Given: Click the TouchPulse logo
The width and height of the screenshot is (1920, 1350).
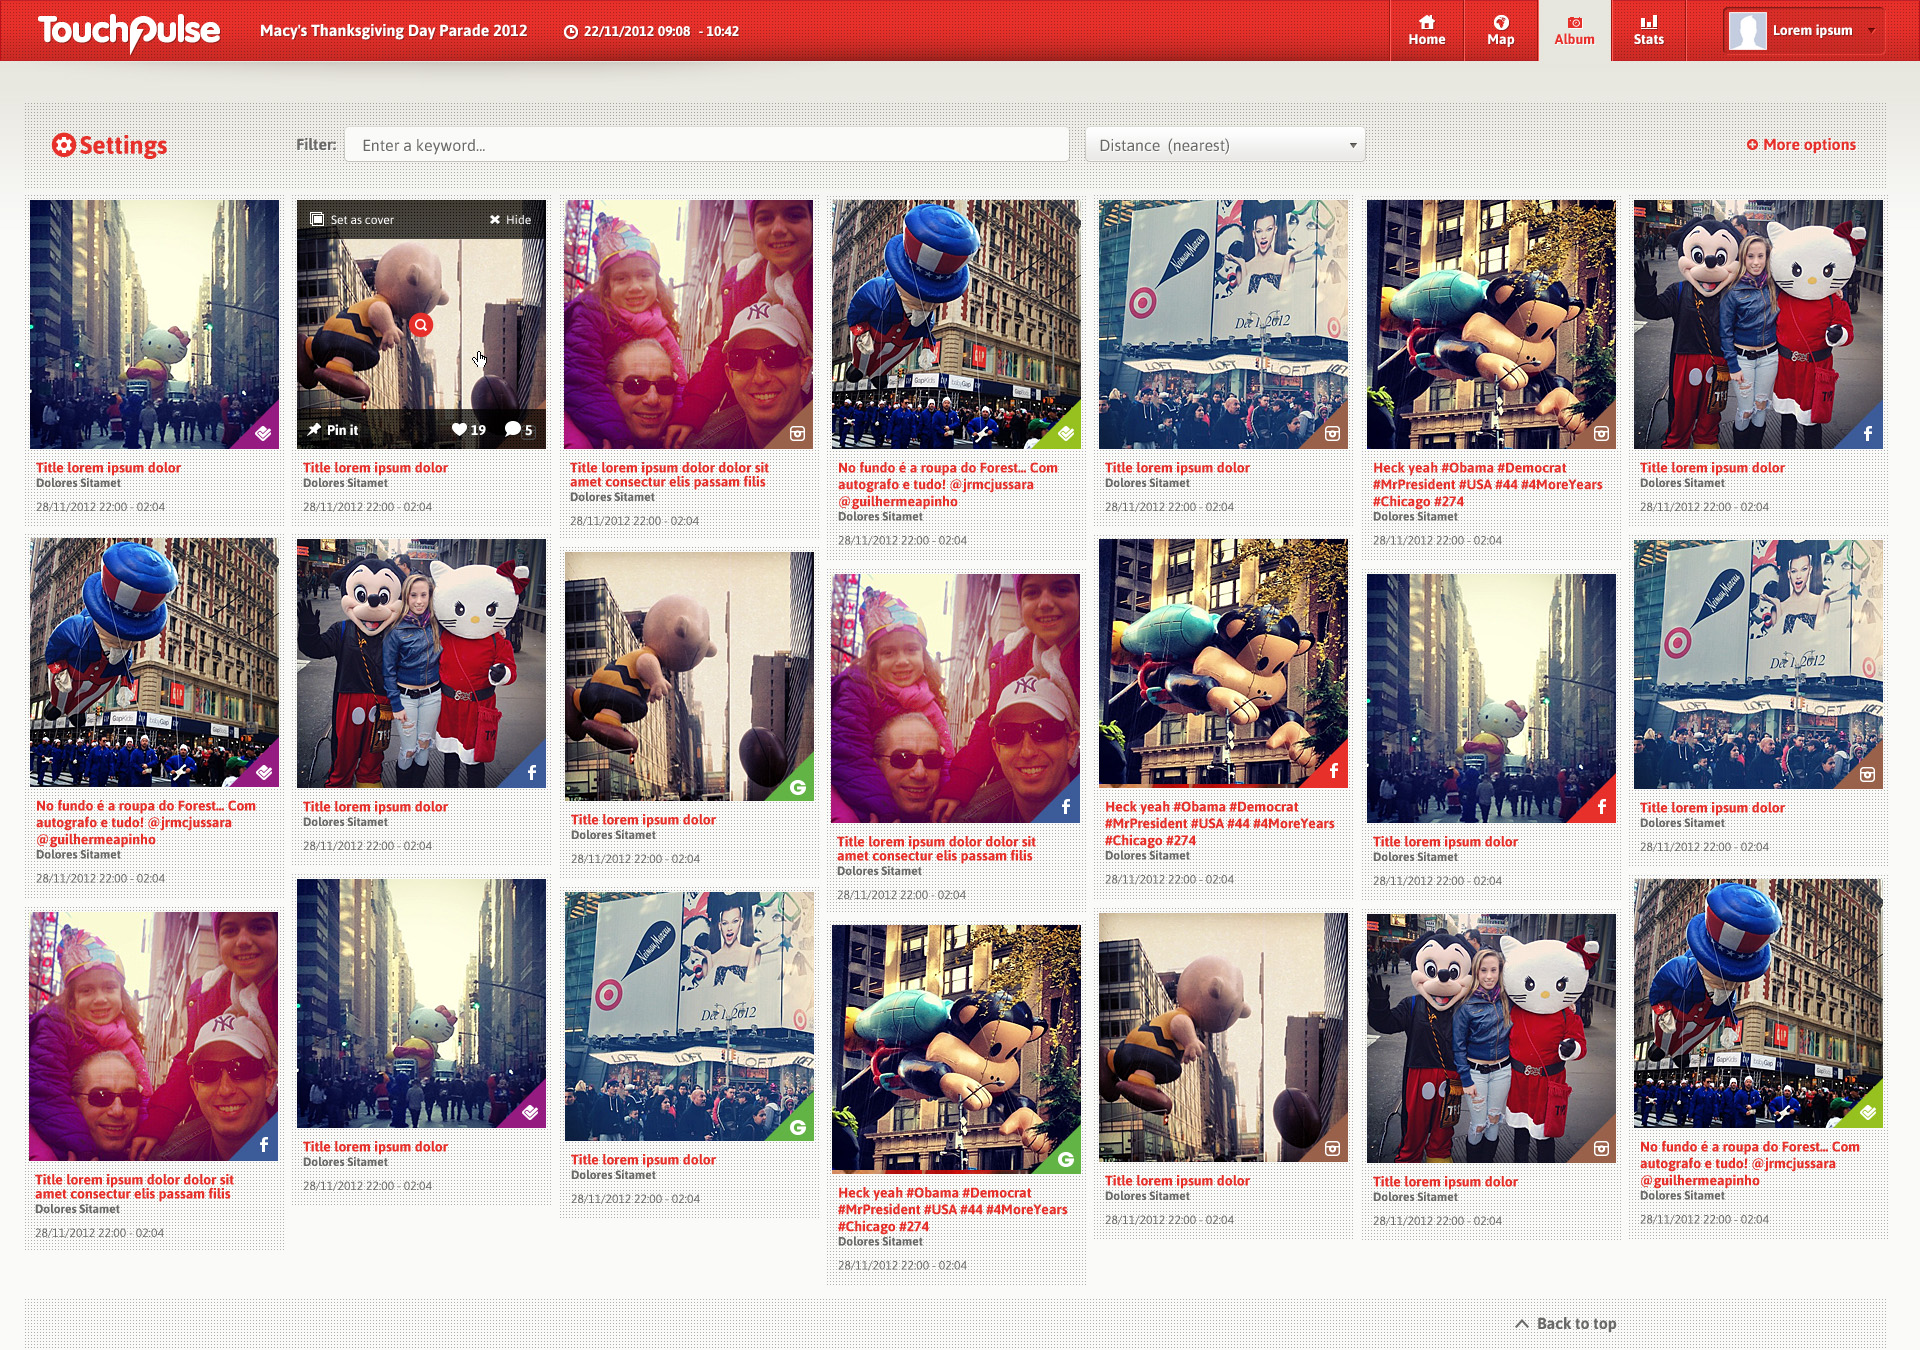Looking at the screenshot, I should point(129,32).
